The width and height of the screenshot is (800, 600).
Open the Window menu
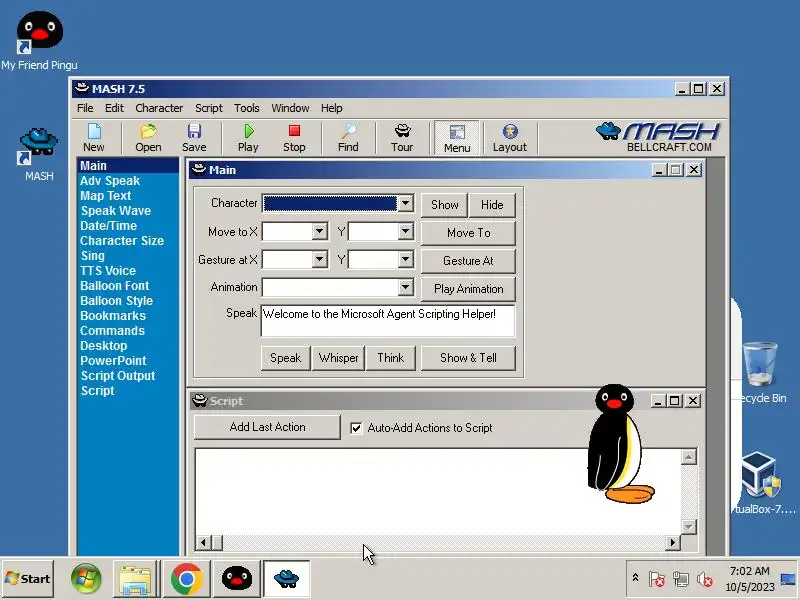[x=290, y=108]
